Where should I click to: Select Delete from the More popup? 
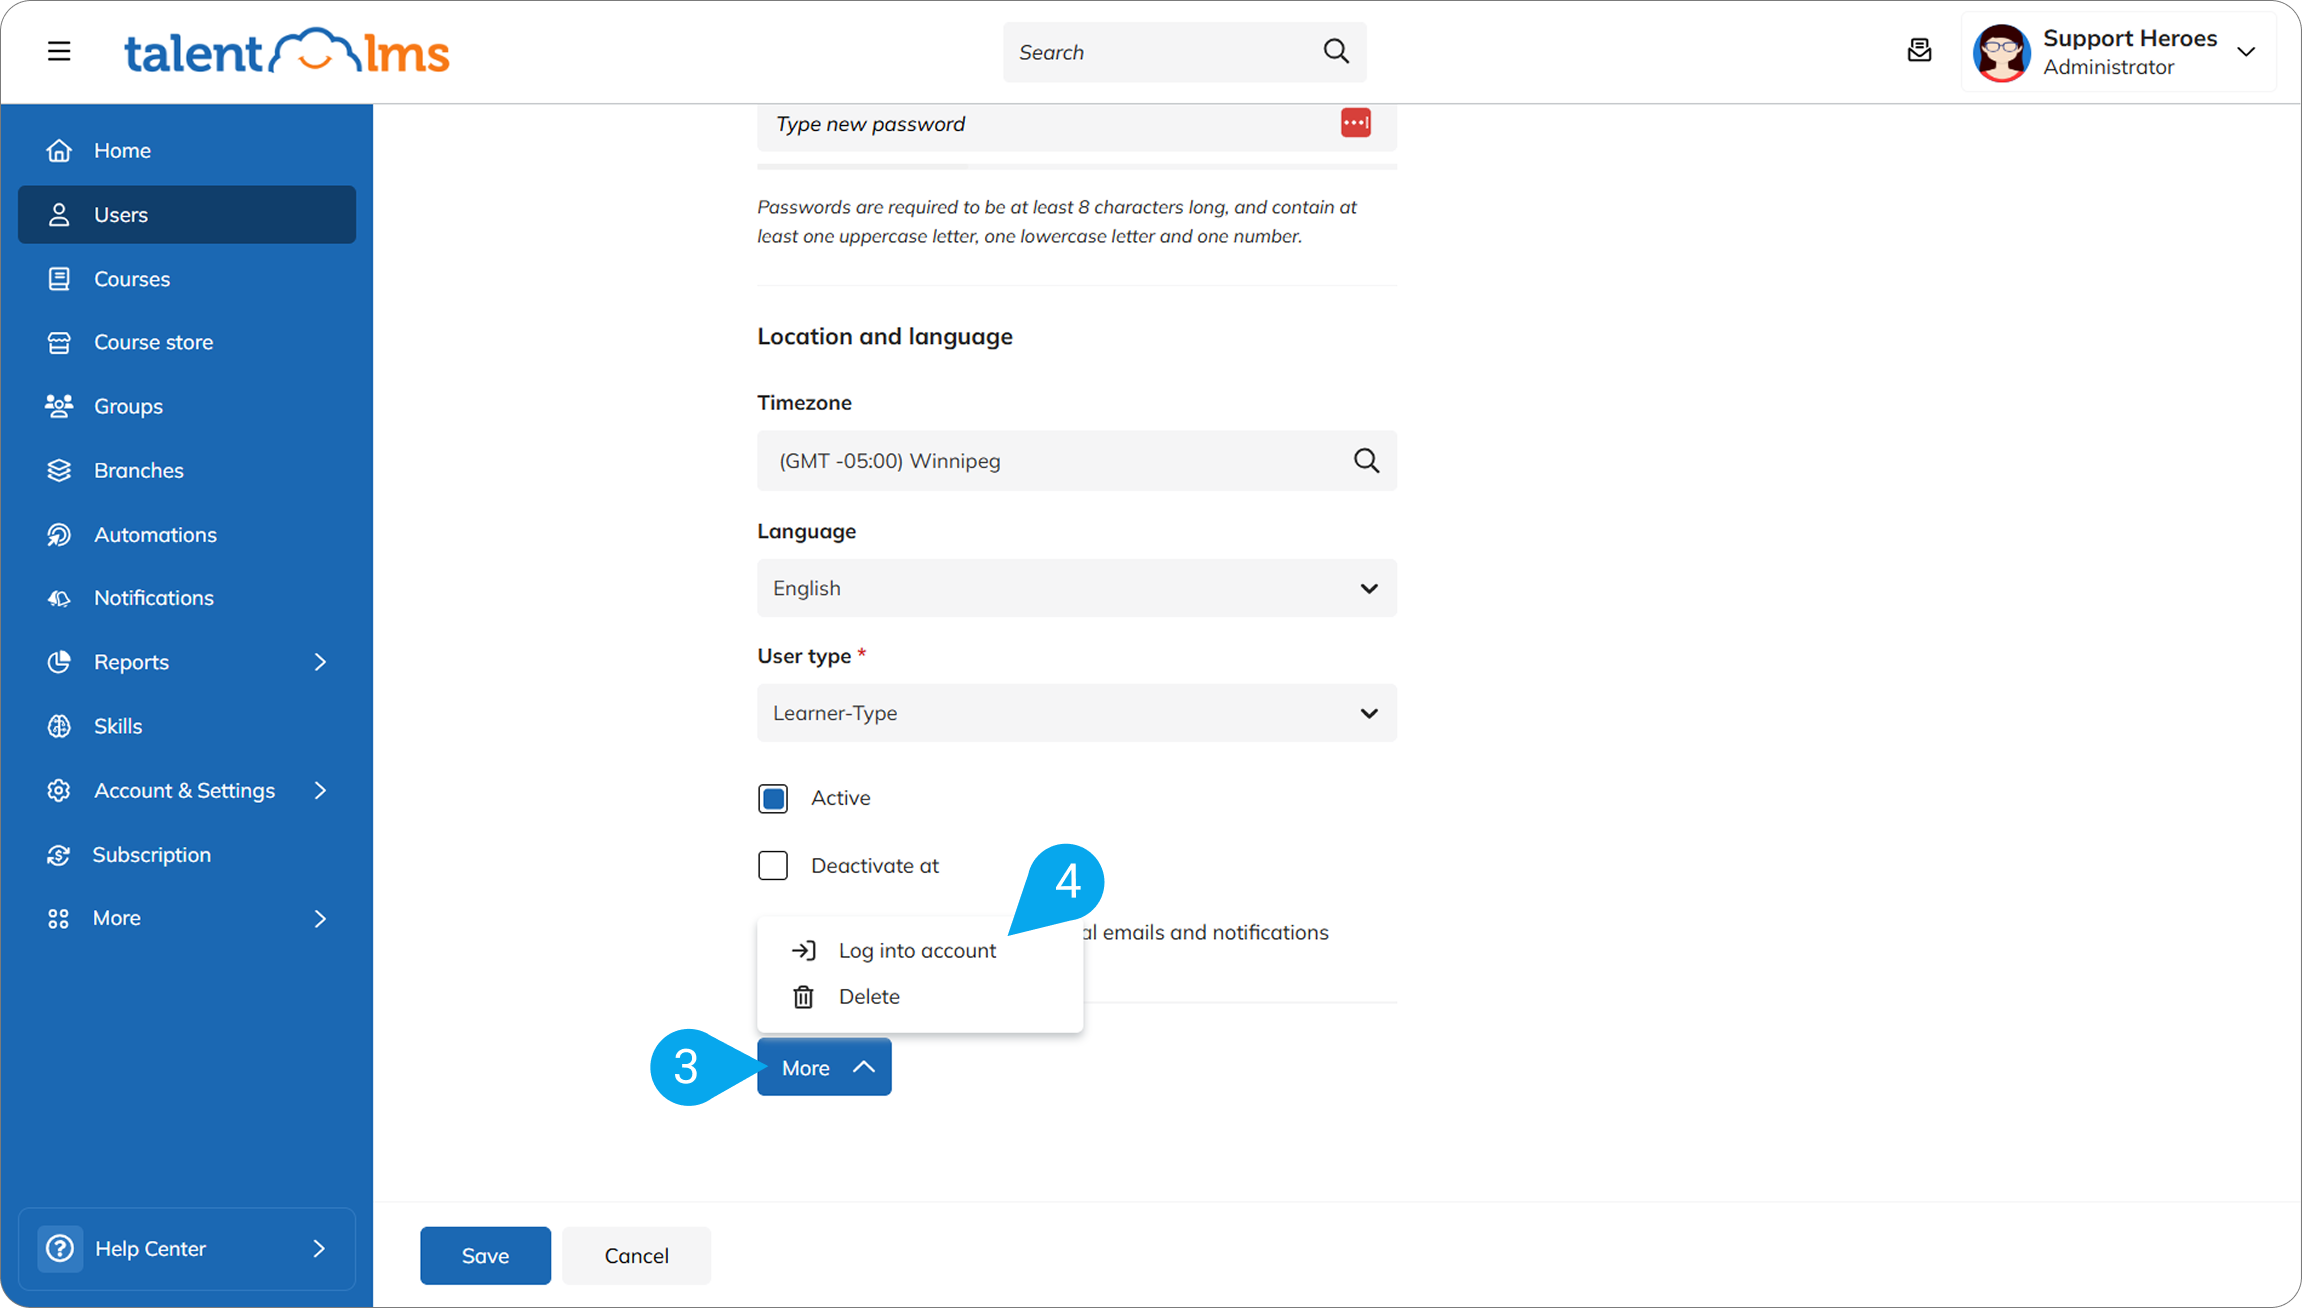tap(919, 996)
